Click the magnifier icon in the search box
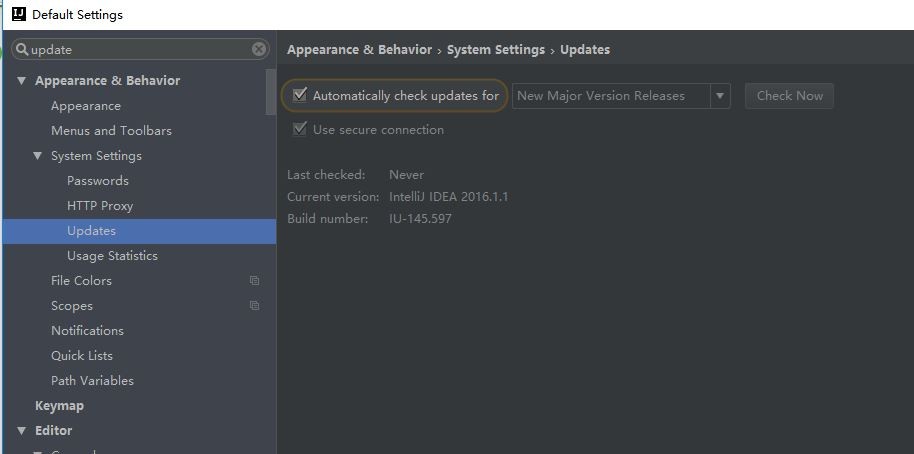The width and height of the screenshot is (914, 454). pyautogui.click(x=22, y=50)
